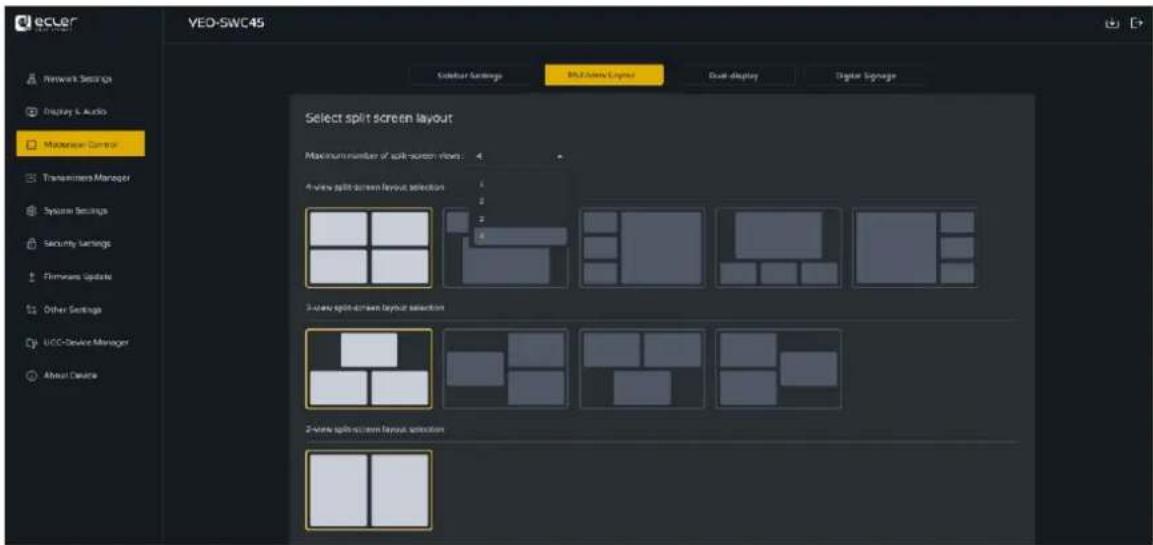The height and width of the screenshot is (545, 1153).
Task: Select 3-view layout with two left, one right
Action: tap(779, 368)
